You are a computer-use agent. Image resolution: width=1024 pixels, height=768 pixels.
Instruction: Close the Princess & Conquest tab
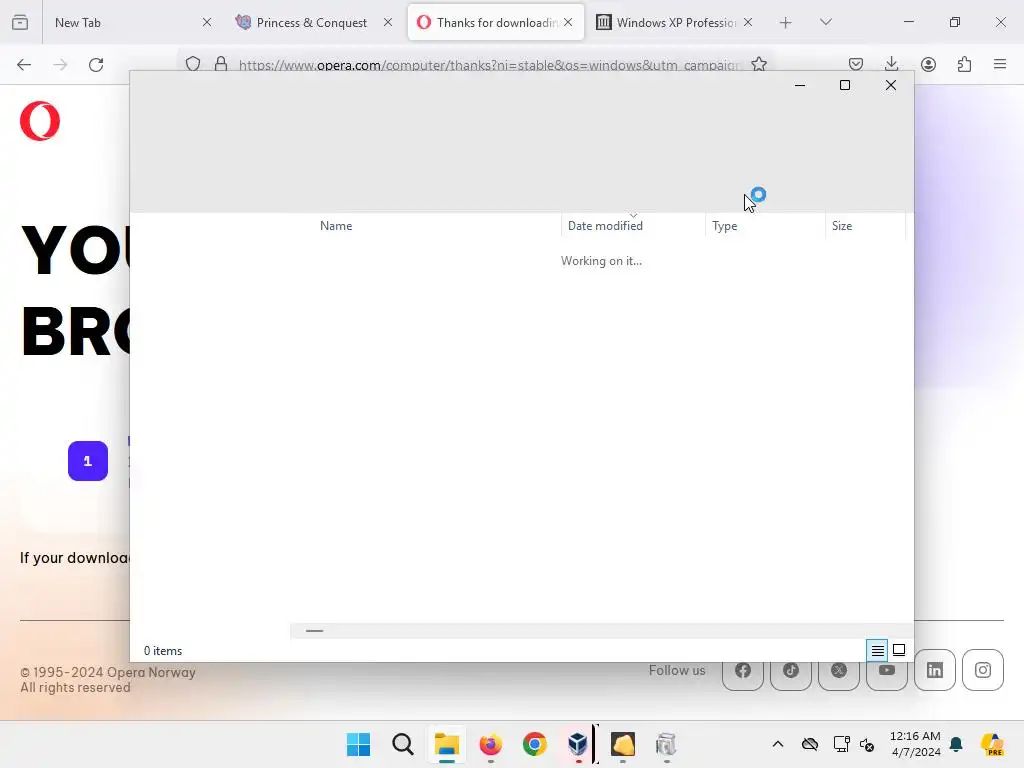click(x=388, y=22)
